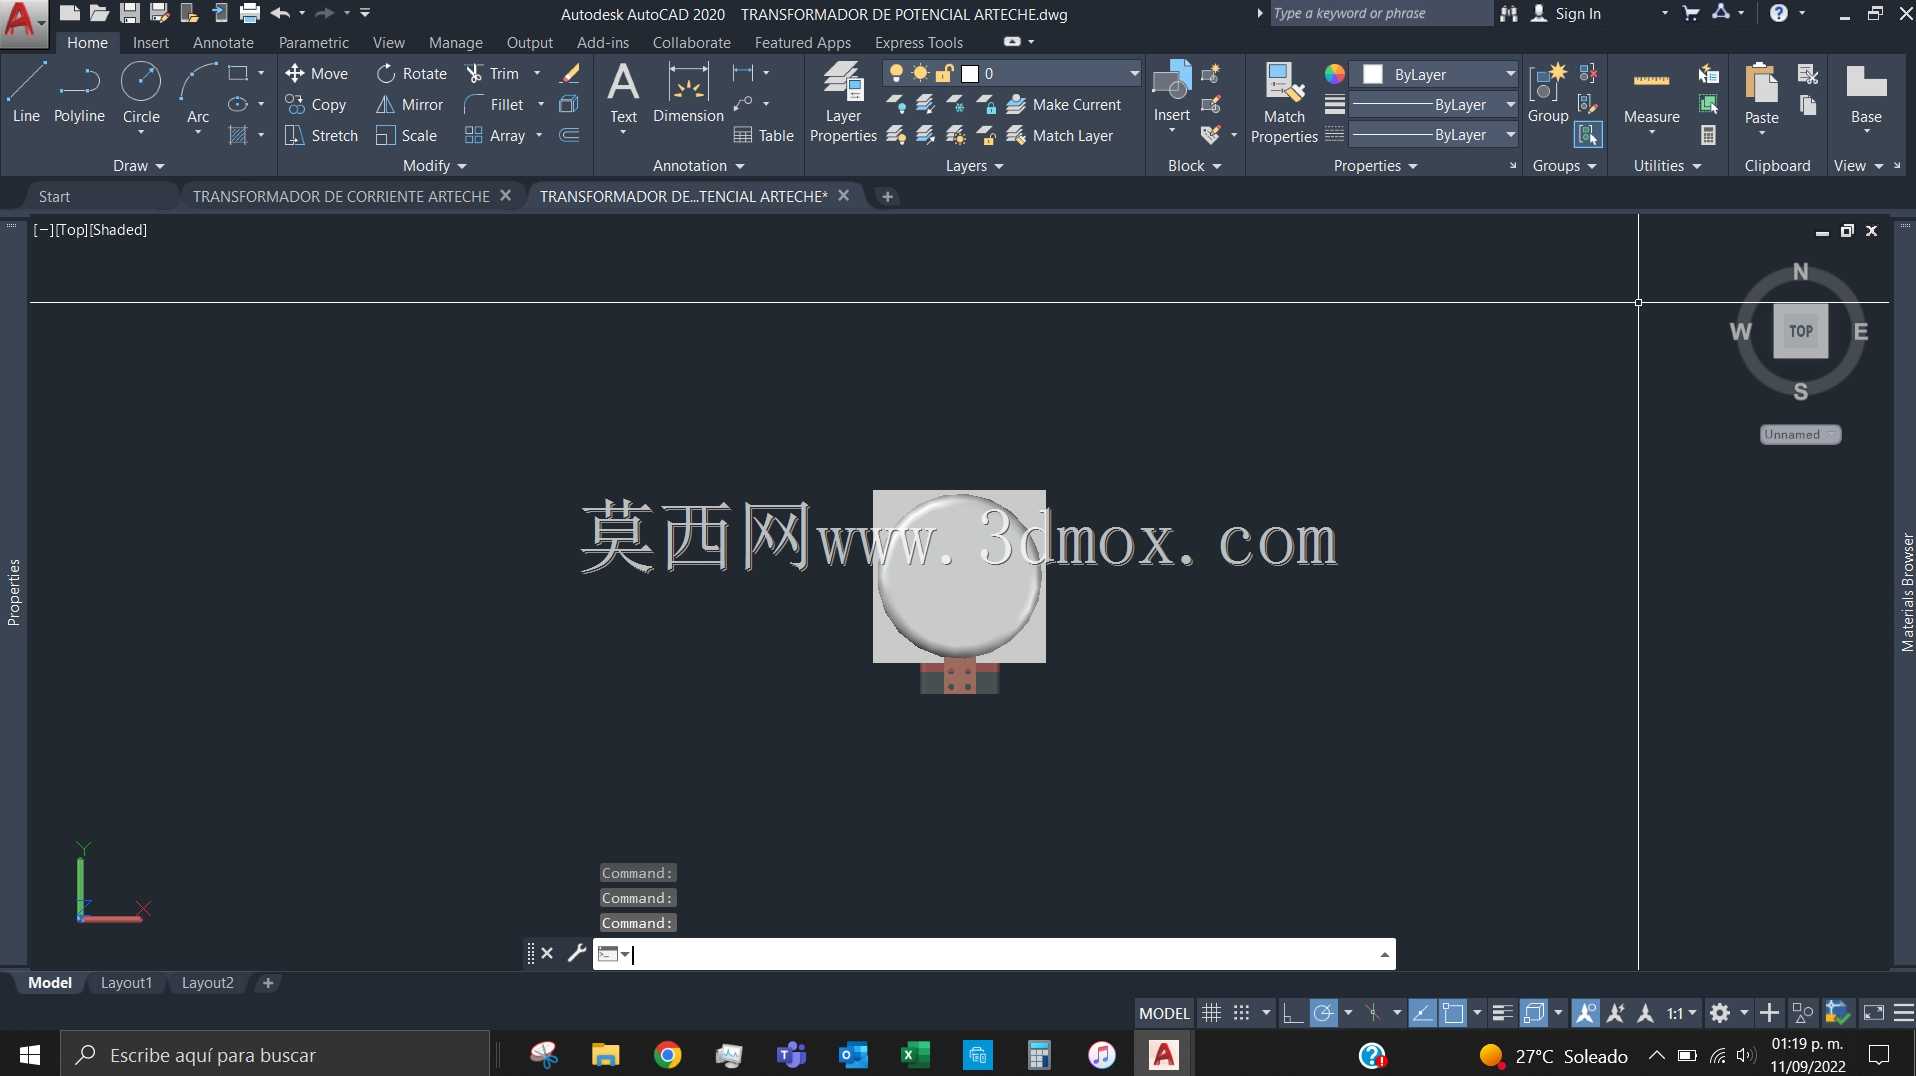Viewport: 1916px width, 1076px height.
Task: Toggle Lineweight display
Action: (x=1502, y=1013)
